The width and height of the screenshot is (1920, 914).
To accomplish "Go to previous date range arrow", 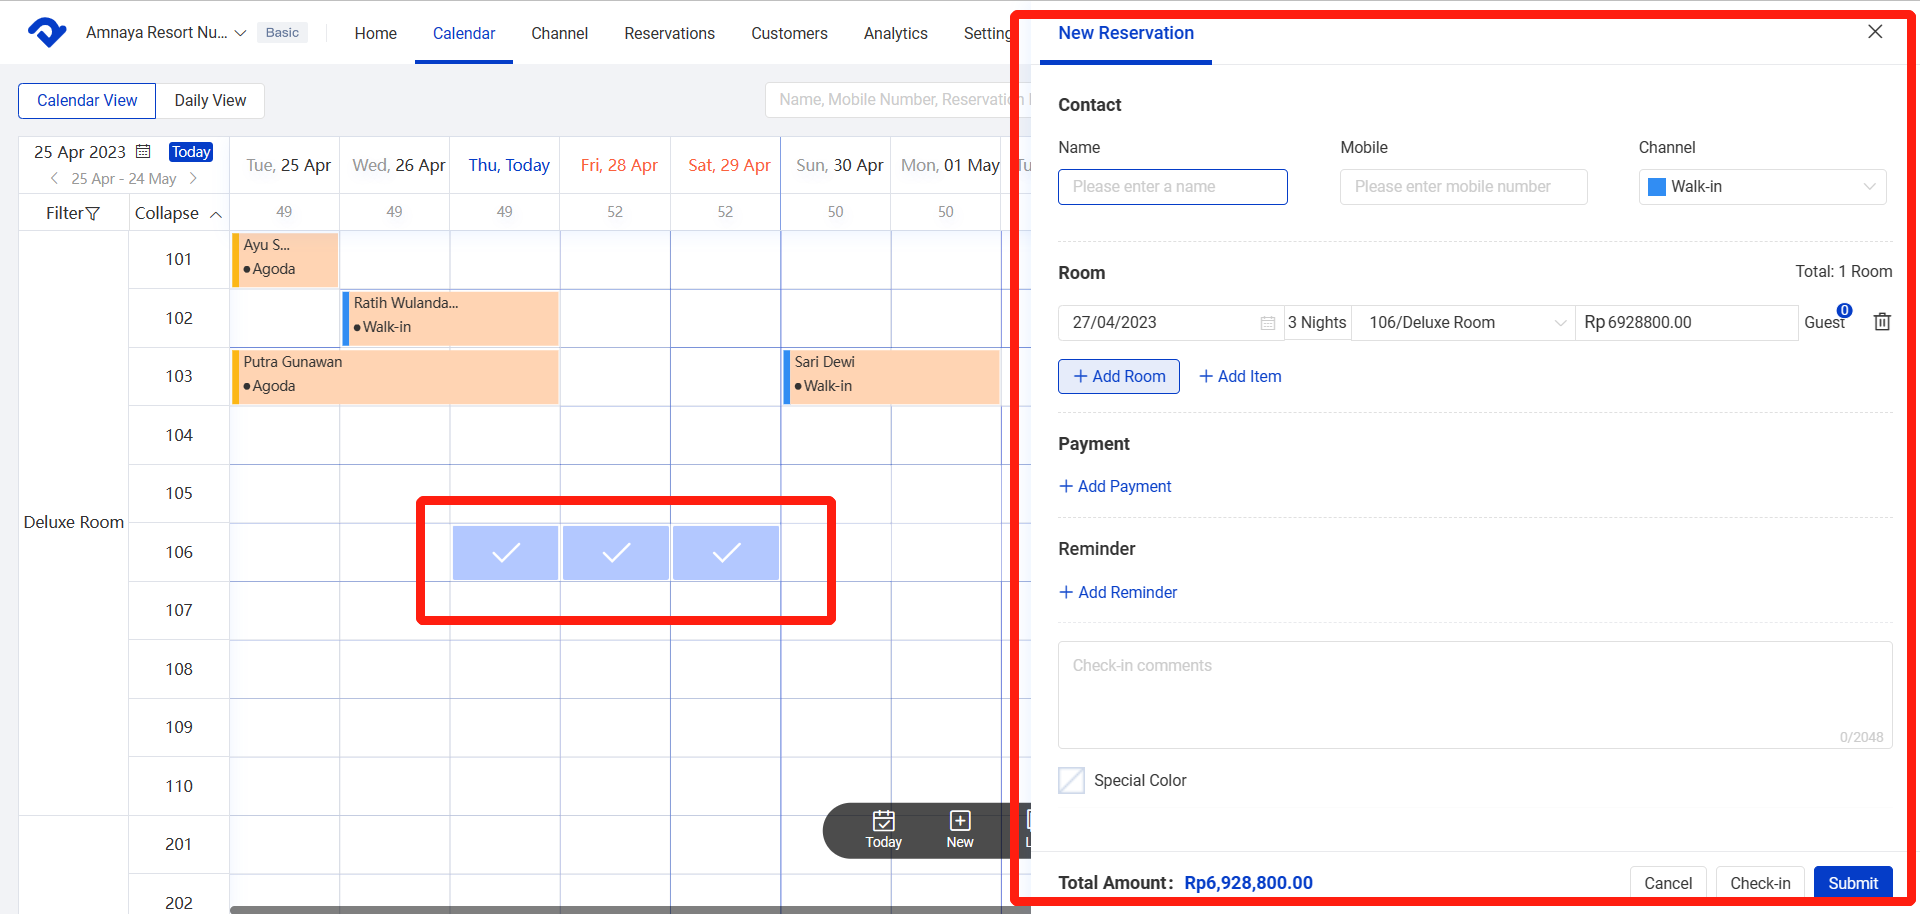I will [x=54, y=179].
